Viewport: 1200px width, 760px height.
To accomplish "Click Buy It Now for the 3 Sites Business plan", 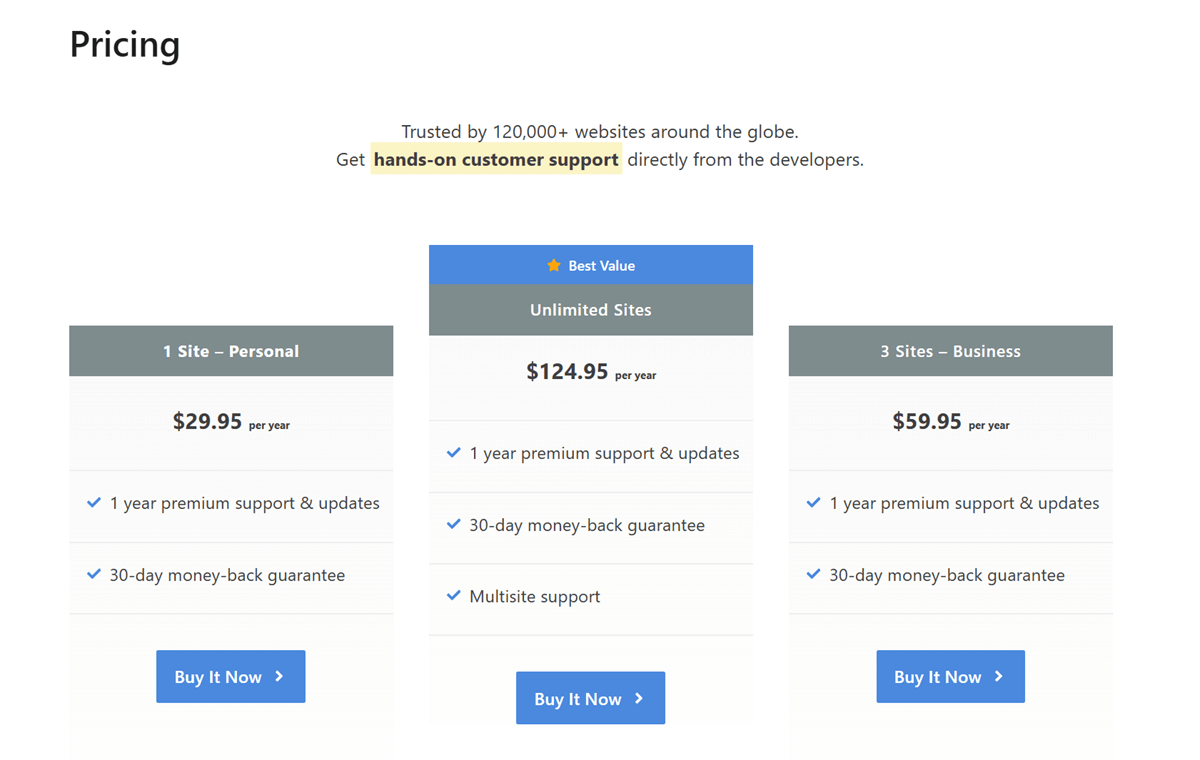I will 950,676.
